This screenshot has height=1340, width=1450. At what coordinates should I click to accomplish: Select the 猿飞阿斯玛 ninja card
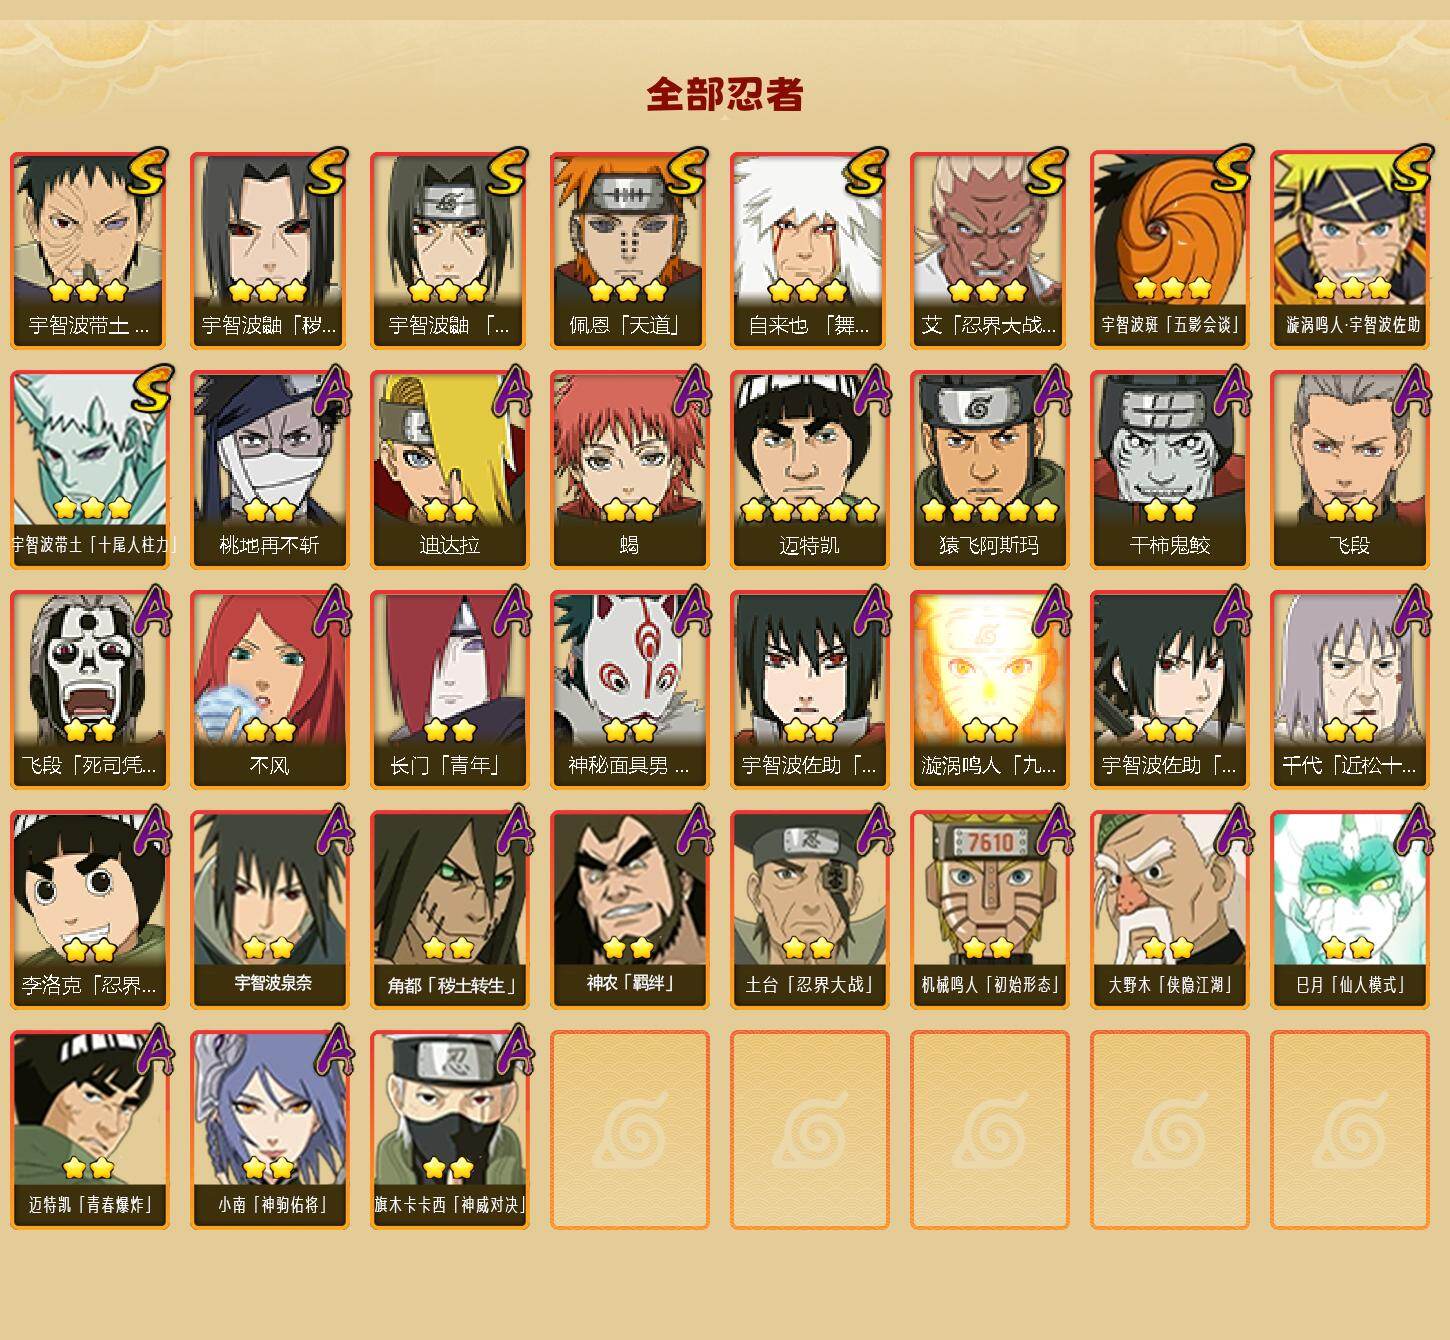tap(989, 470)
